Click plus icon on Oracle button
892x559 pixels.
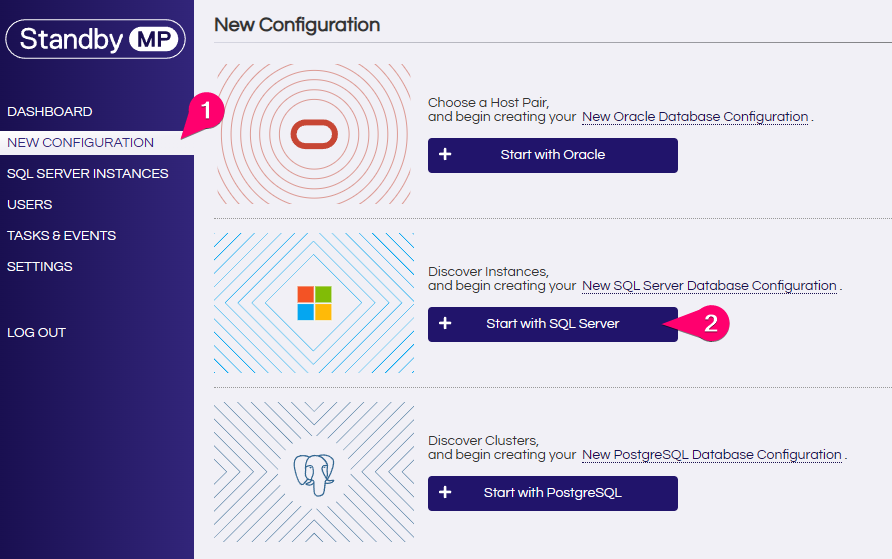click(445, 154)
